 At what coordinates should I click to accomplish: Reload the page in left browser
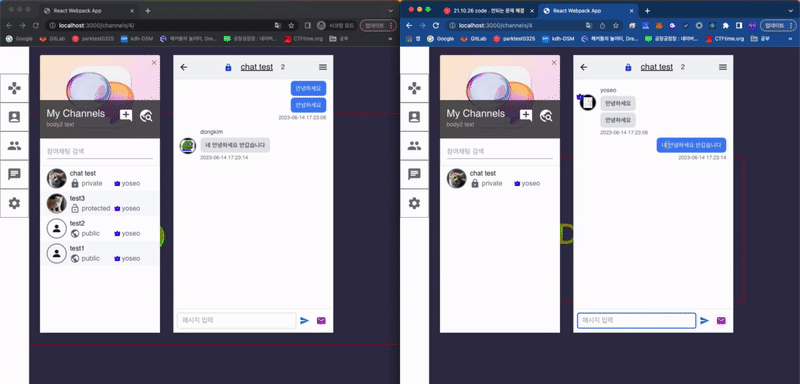click(36, 25)
